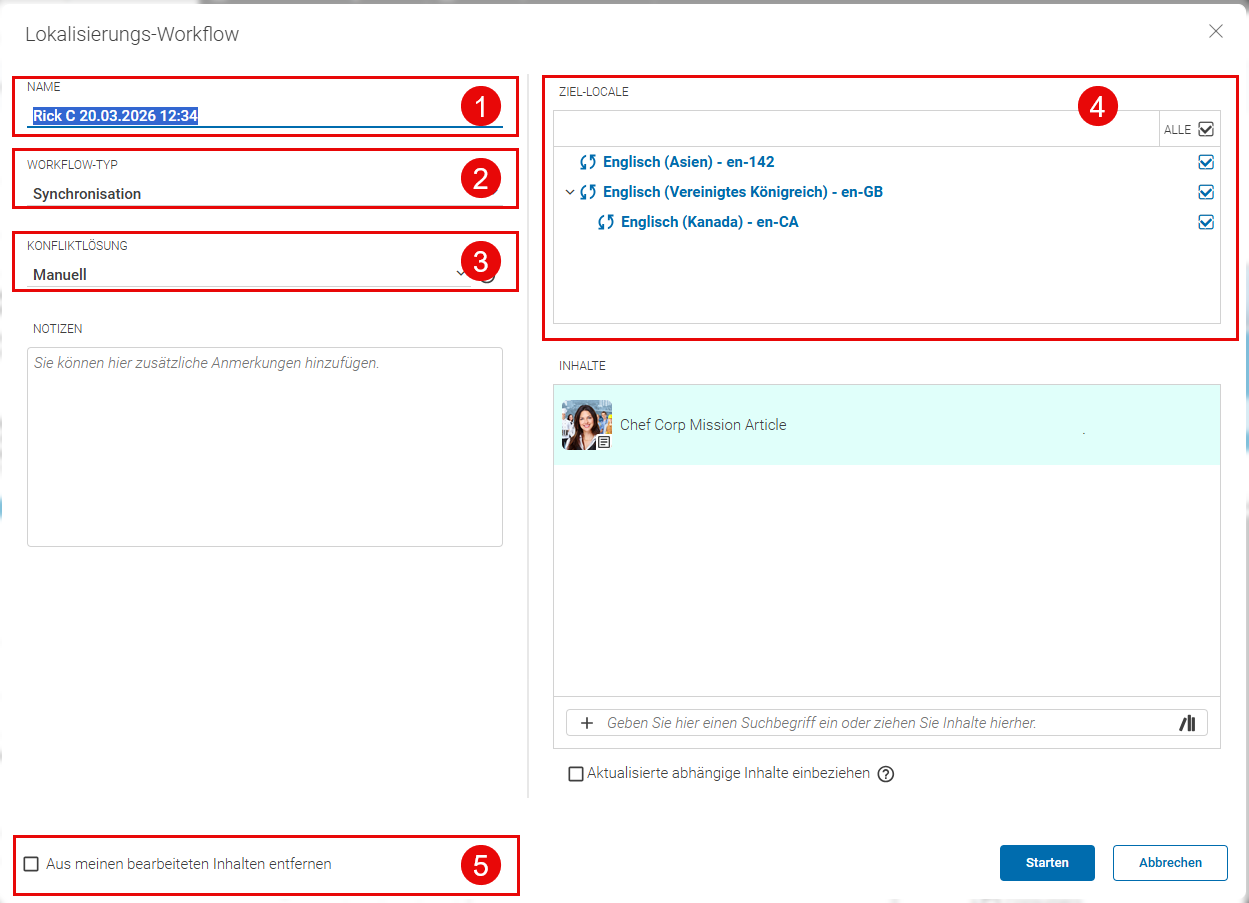
Task: Select Englisch (Kanada) - en-CA tree entry
Action: [709, 222]
